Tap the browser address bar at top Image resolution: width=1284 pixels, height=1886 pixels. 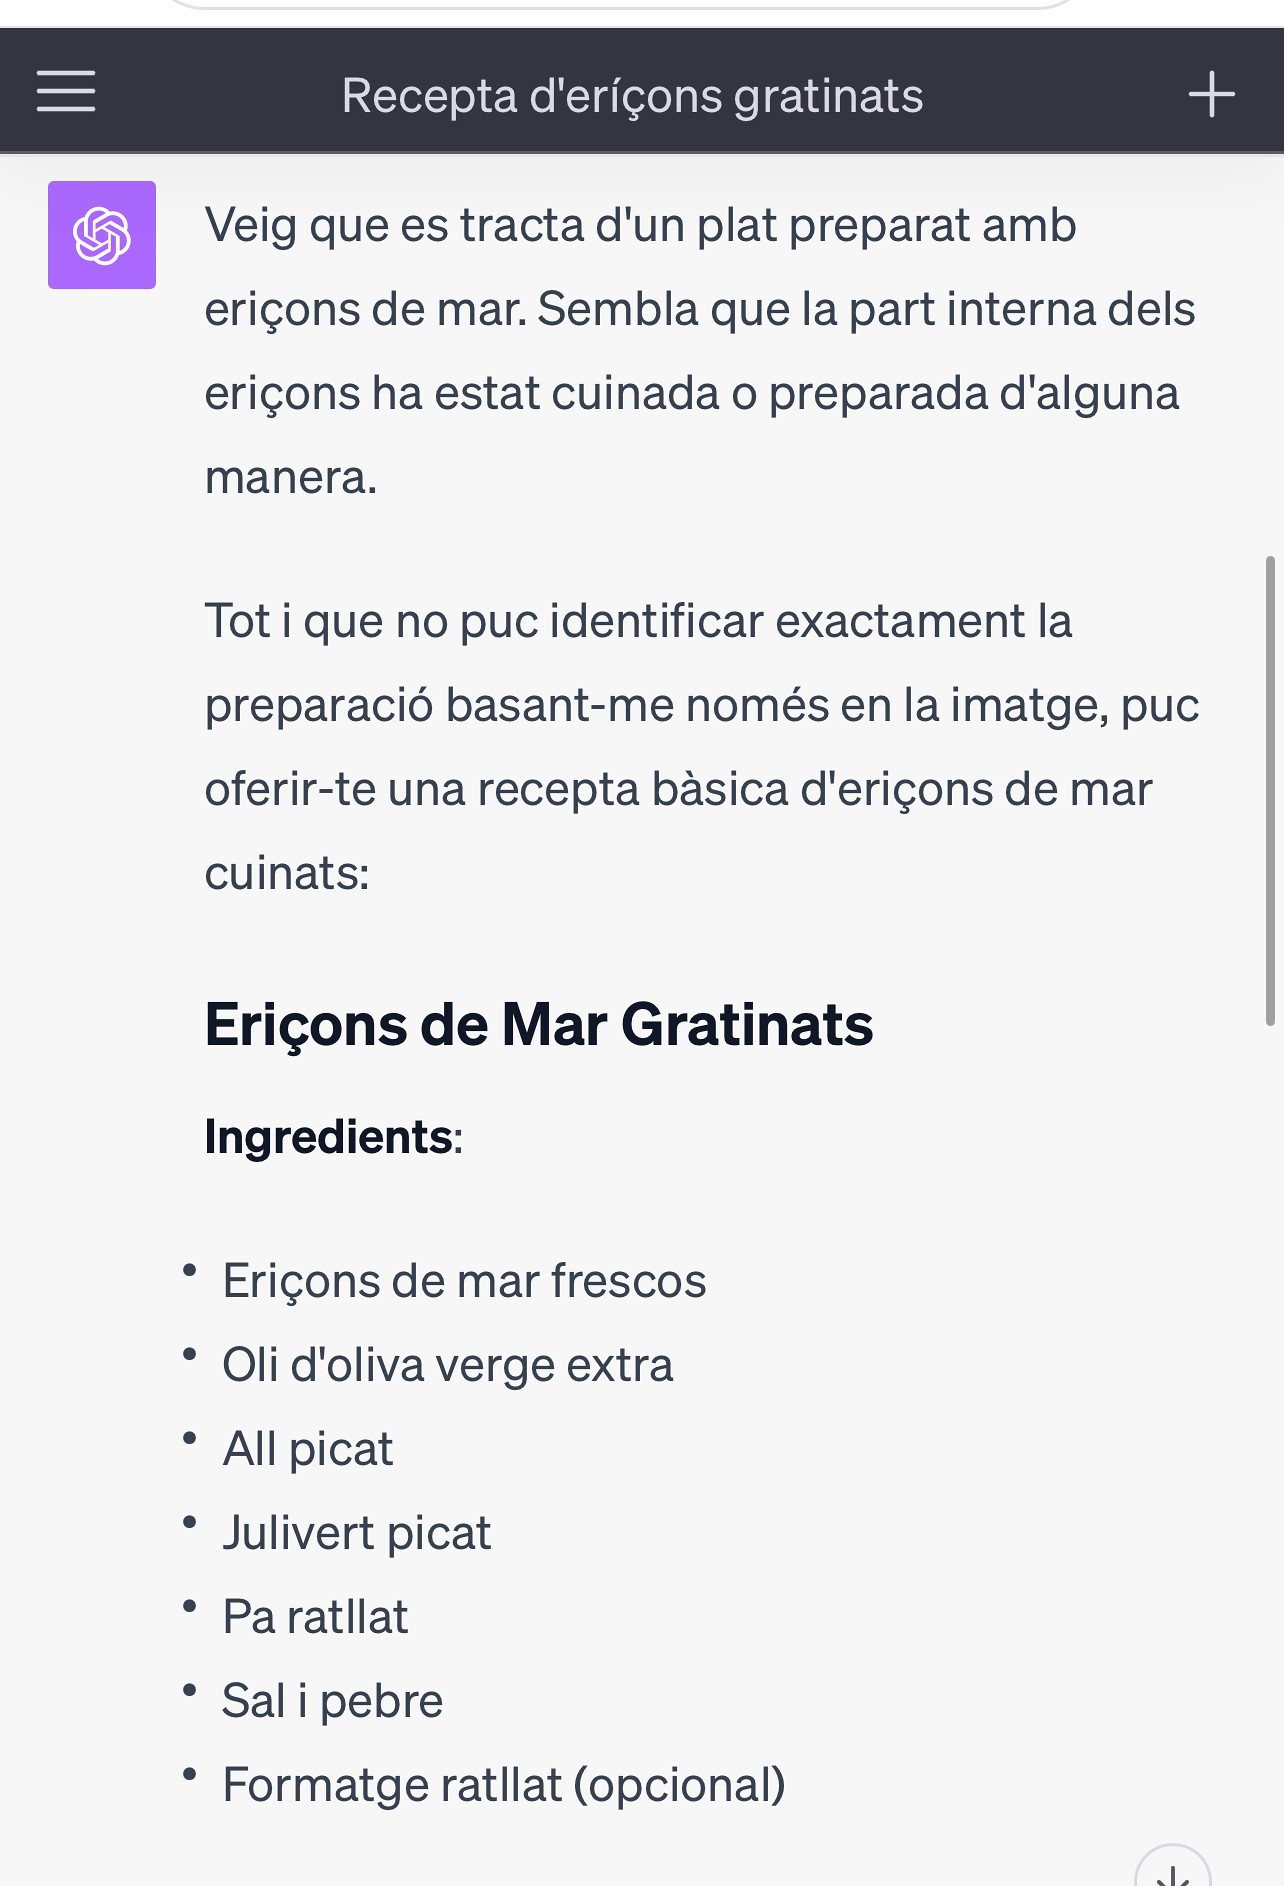tap(620, 5)
